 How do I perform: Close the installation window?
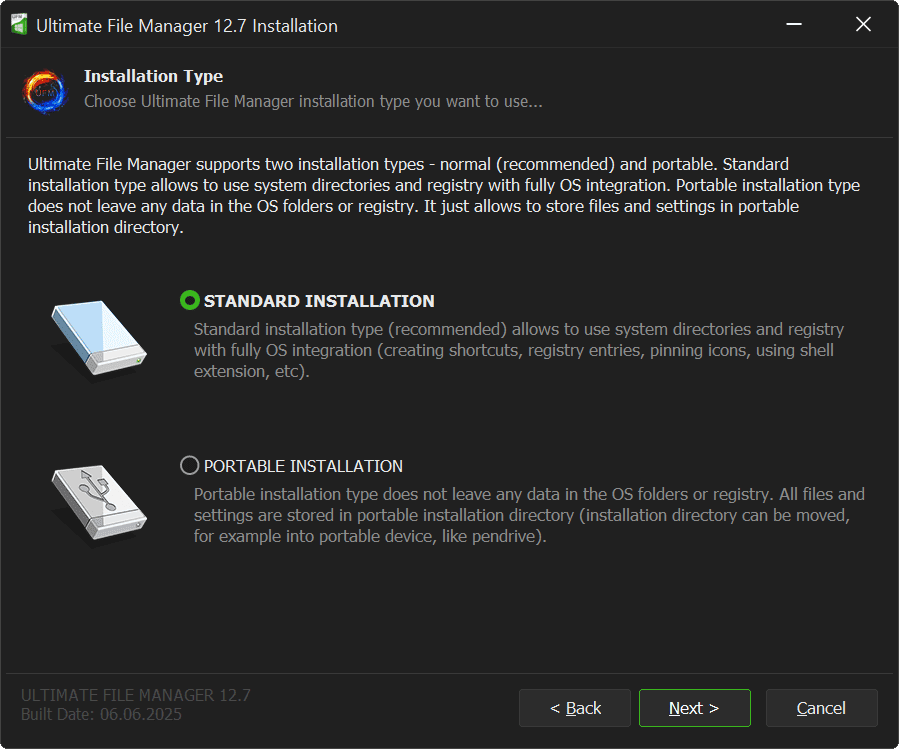pos(863,25)
